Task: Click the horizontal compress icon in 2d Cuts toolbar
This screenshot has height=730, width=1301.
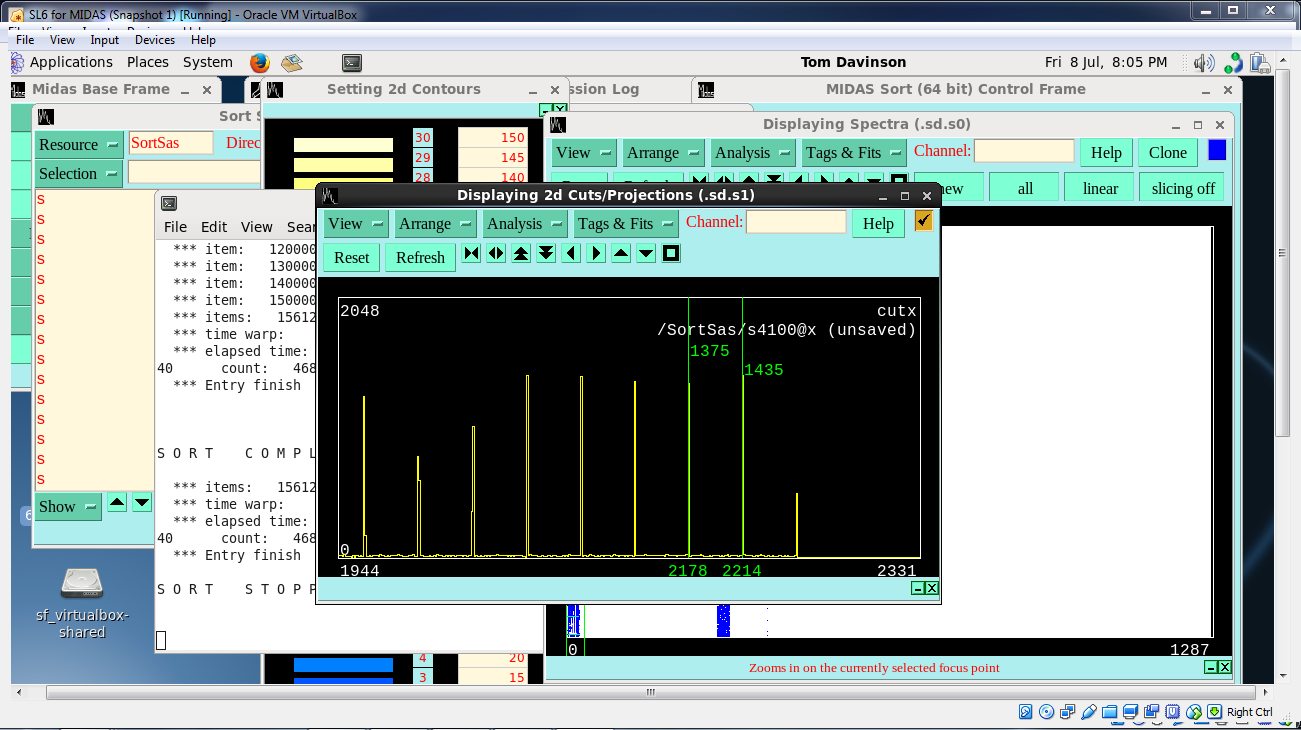Action: pos(472,254)
